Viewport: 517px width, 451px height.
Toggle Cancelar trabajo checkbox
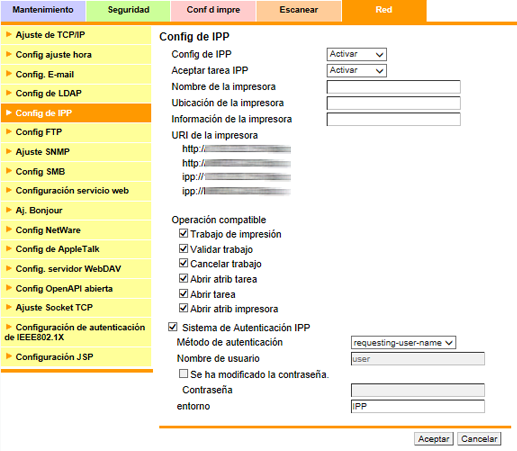pyautogui.click(x=183, y=263)
